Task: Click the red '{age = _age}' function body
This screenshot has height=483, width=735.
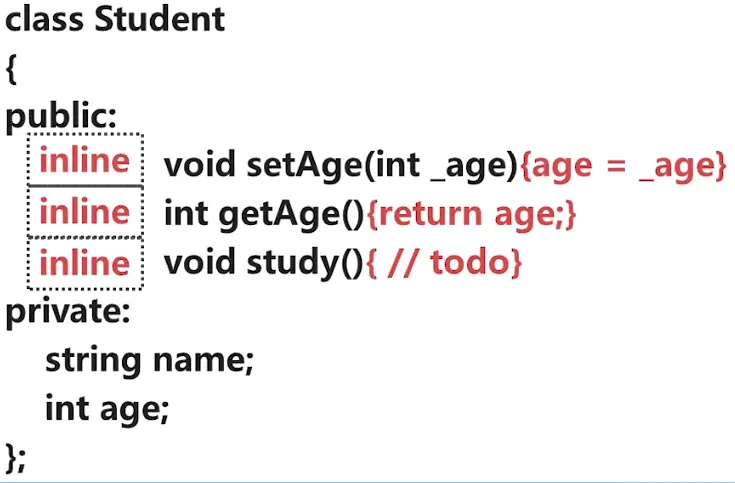Action: point(623,165)
